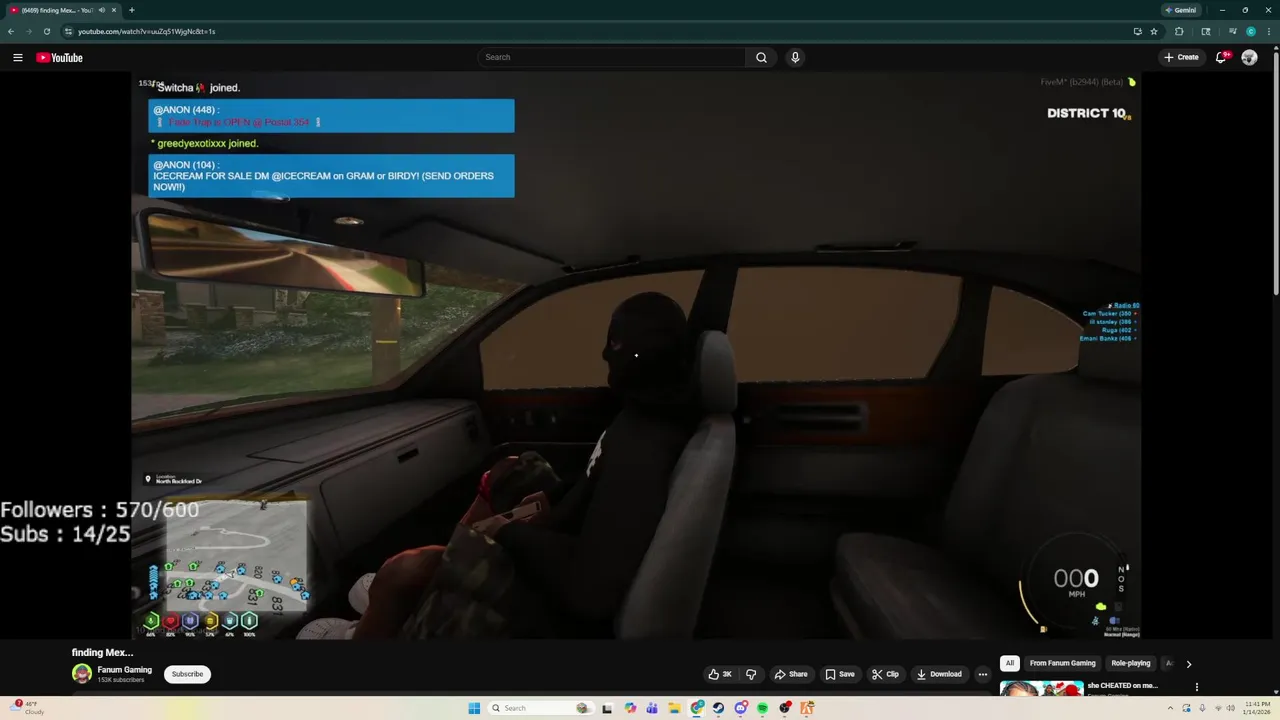Go back in the browser
This screenshot has width=1280, height=720.
11,31
